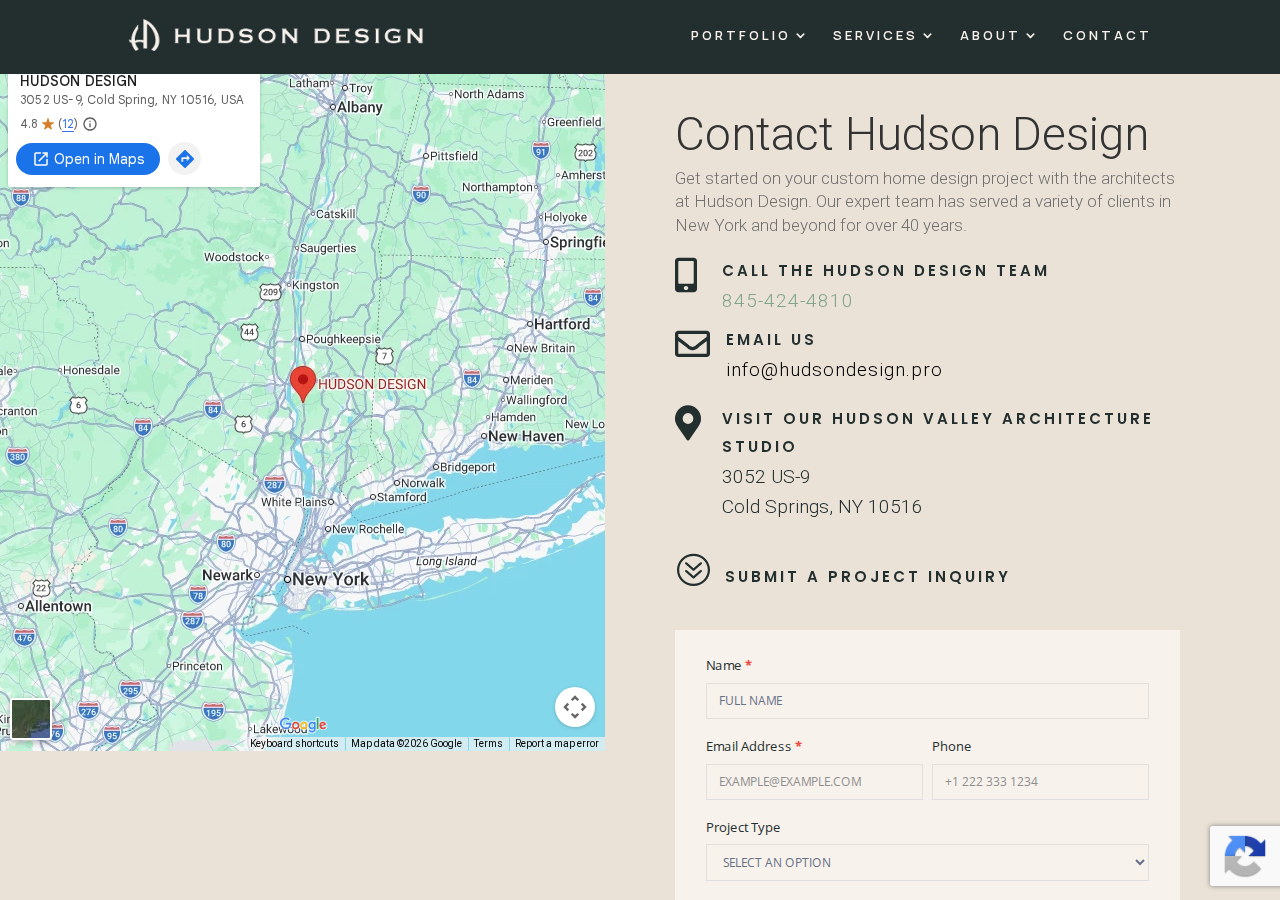This screenshot has height=900, width=1280.
Task: Expand the About chevron arrow
Action: (1030, 36)
